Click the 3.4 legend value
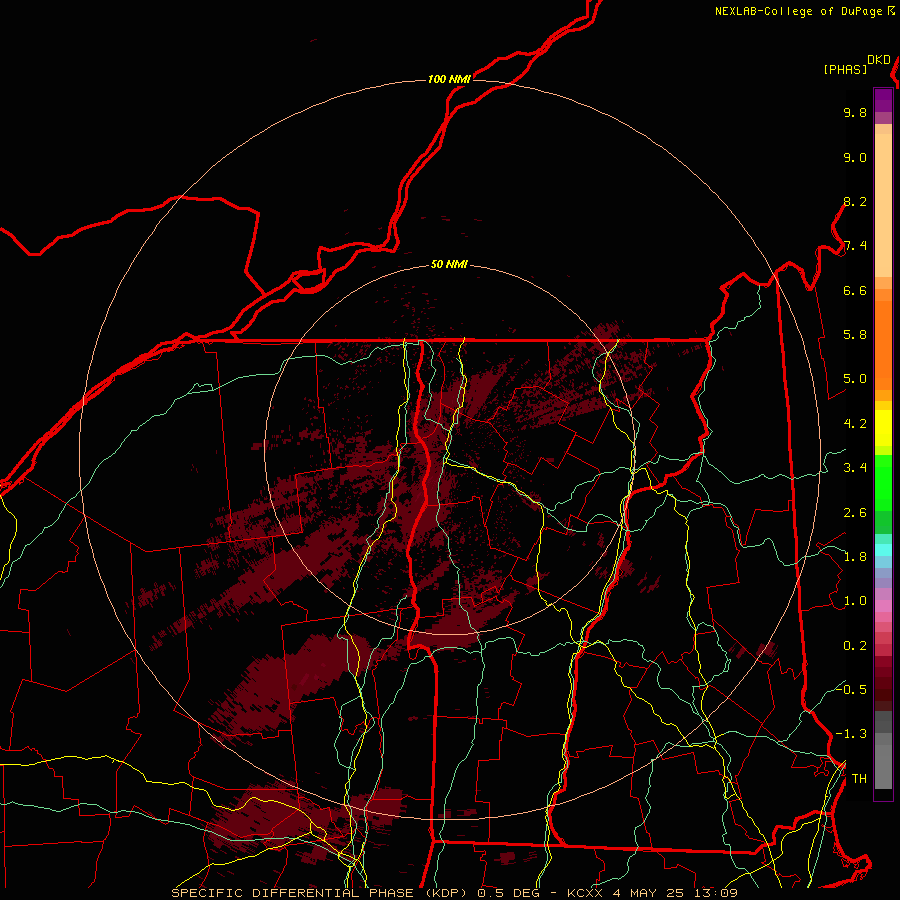 [855, 468]
